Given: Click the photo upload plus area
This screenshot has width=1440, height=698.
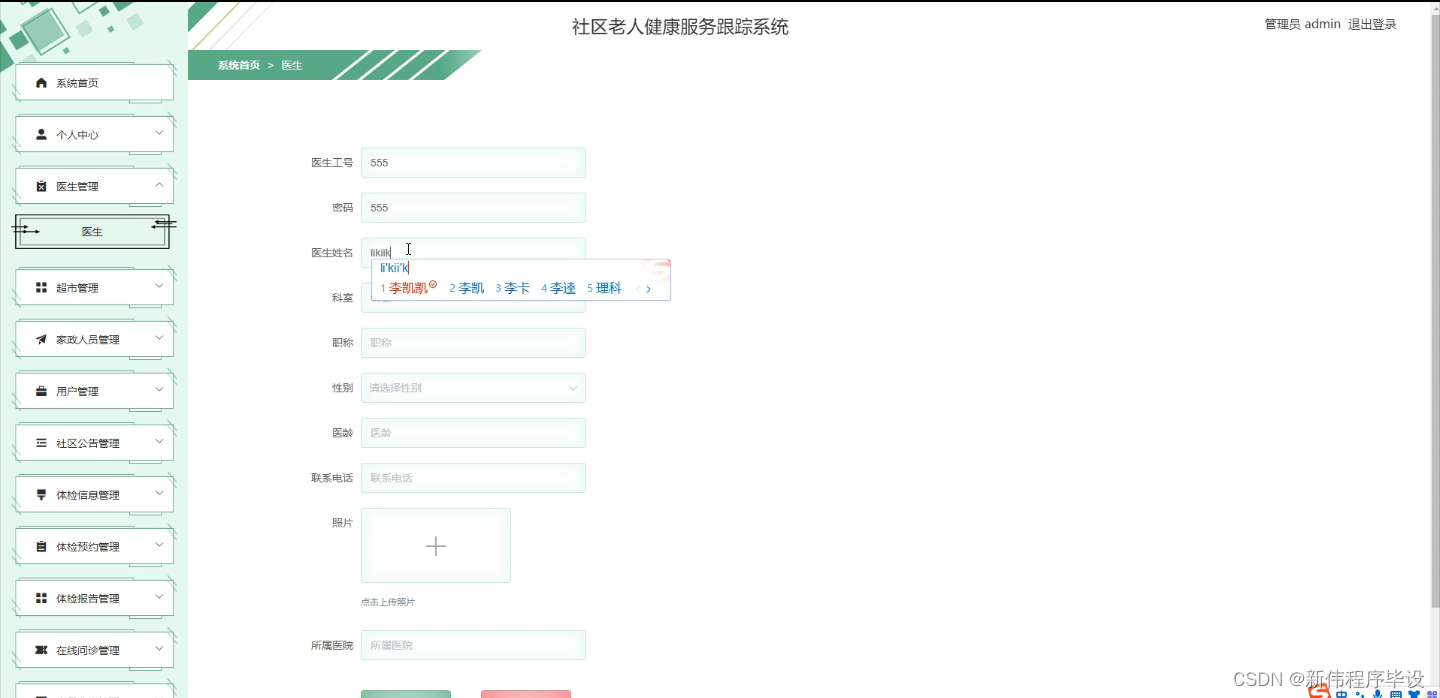Looking at the screenshot, I should [435, 545].
